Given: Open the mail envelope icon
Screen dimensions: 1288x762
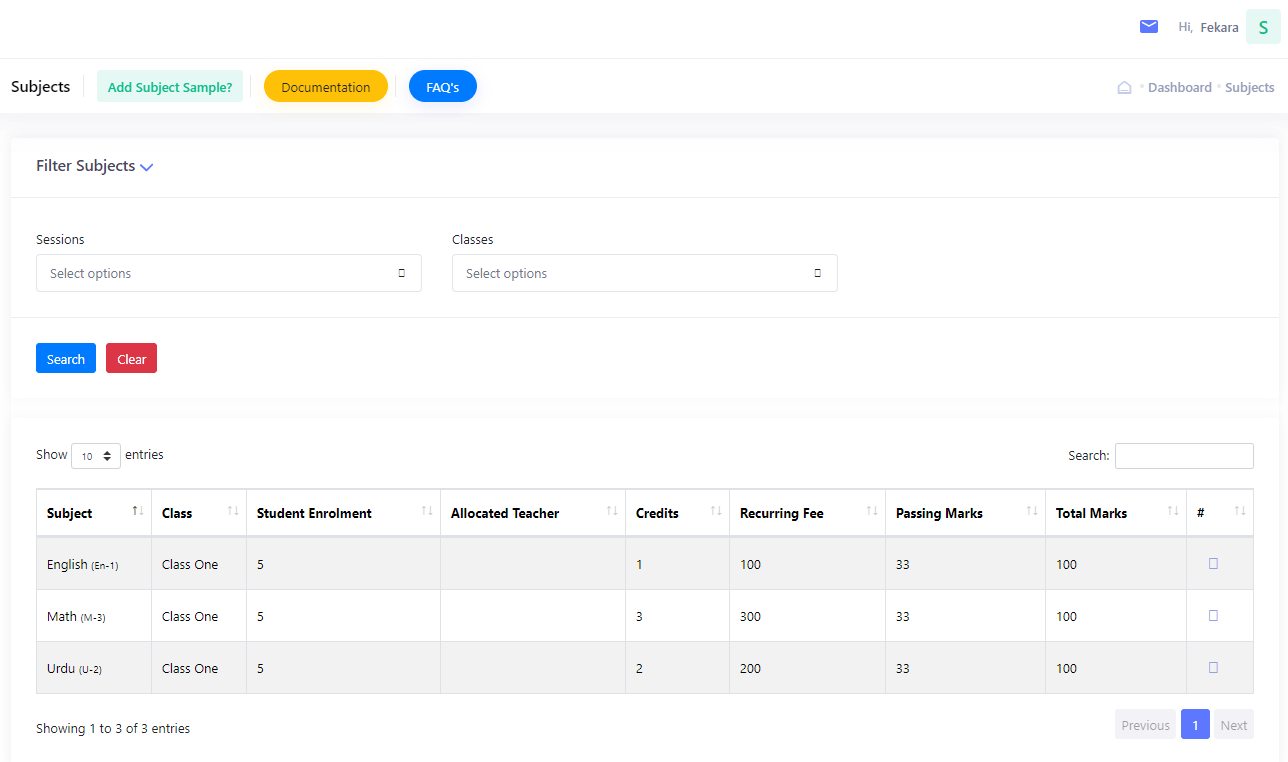Looking at the screenshot, I should (x=1148, y=27).
